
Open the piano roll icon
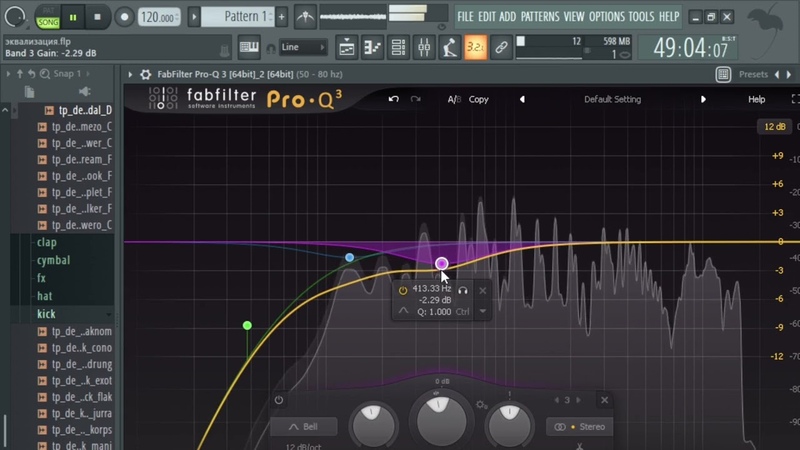tap(372, 48)
